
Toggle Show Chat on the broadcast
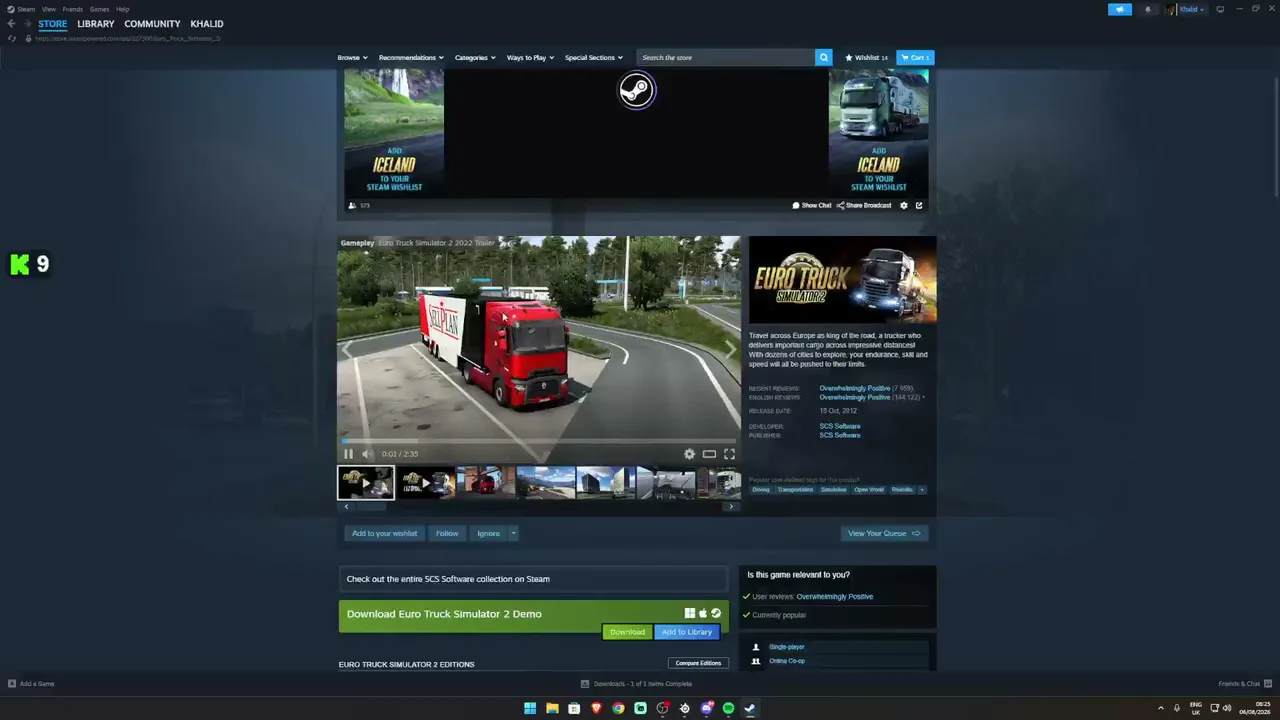[812, 205]
